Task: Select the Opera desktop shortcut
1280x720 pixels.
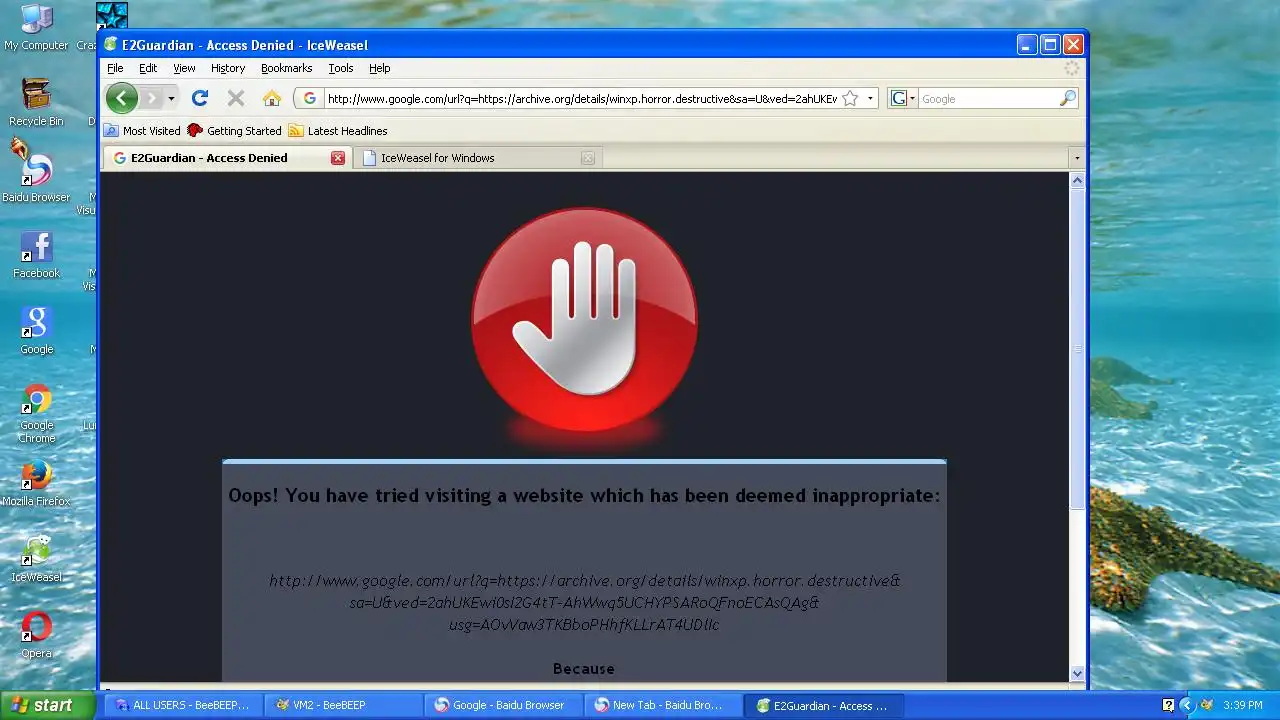Action: (x=36, y=635)
